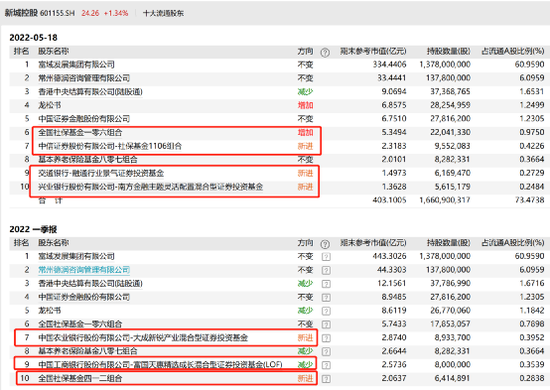
Task: Click share count 26,770,060 in 一季报
Action: tap(450, 310)
